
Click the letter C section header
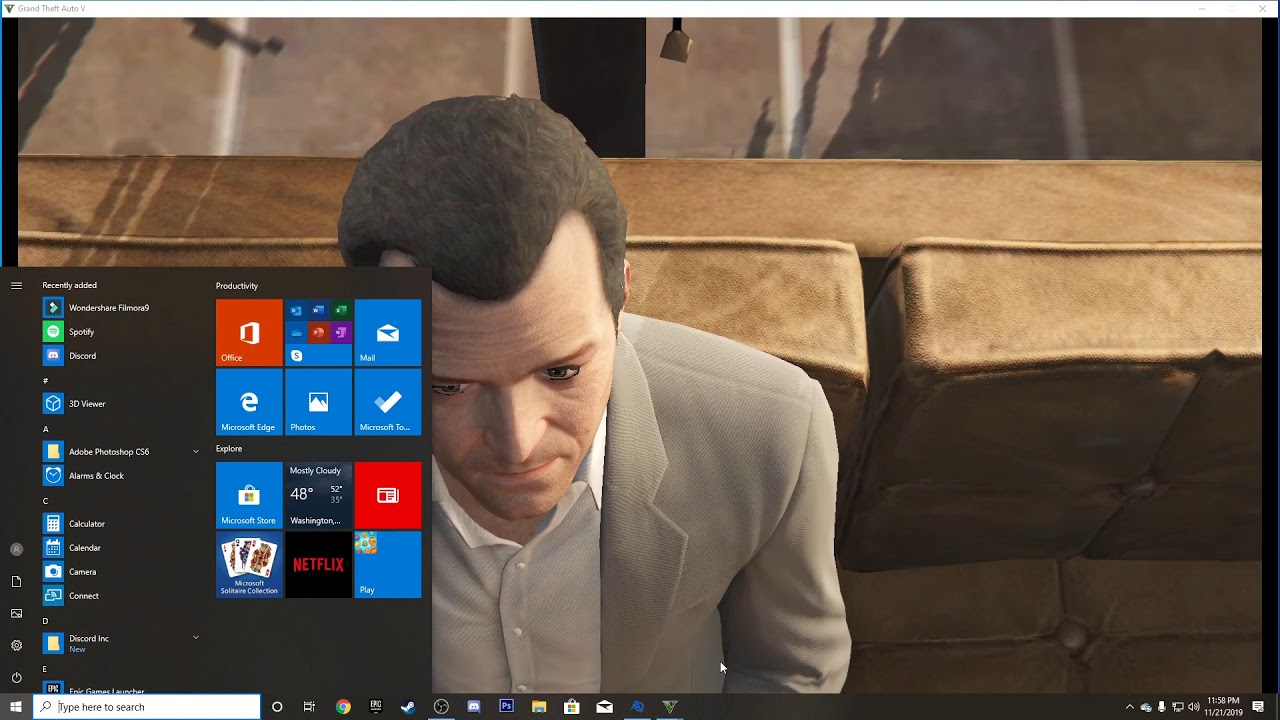pyautogui.click(x=45, y=501)
